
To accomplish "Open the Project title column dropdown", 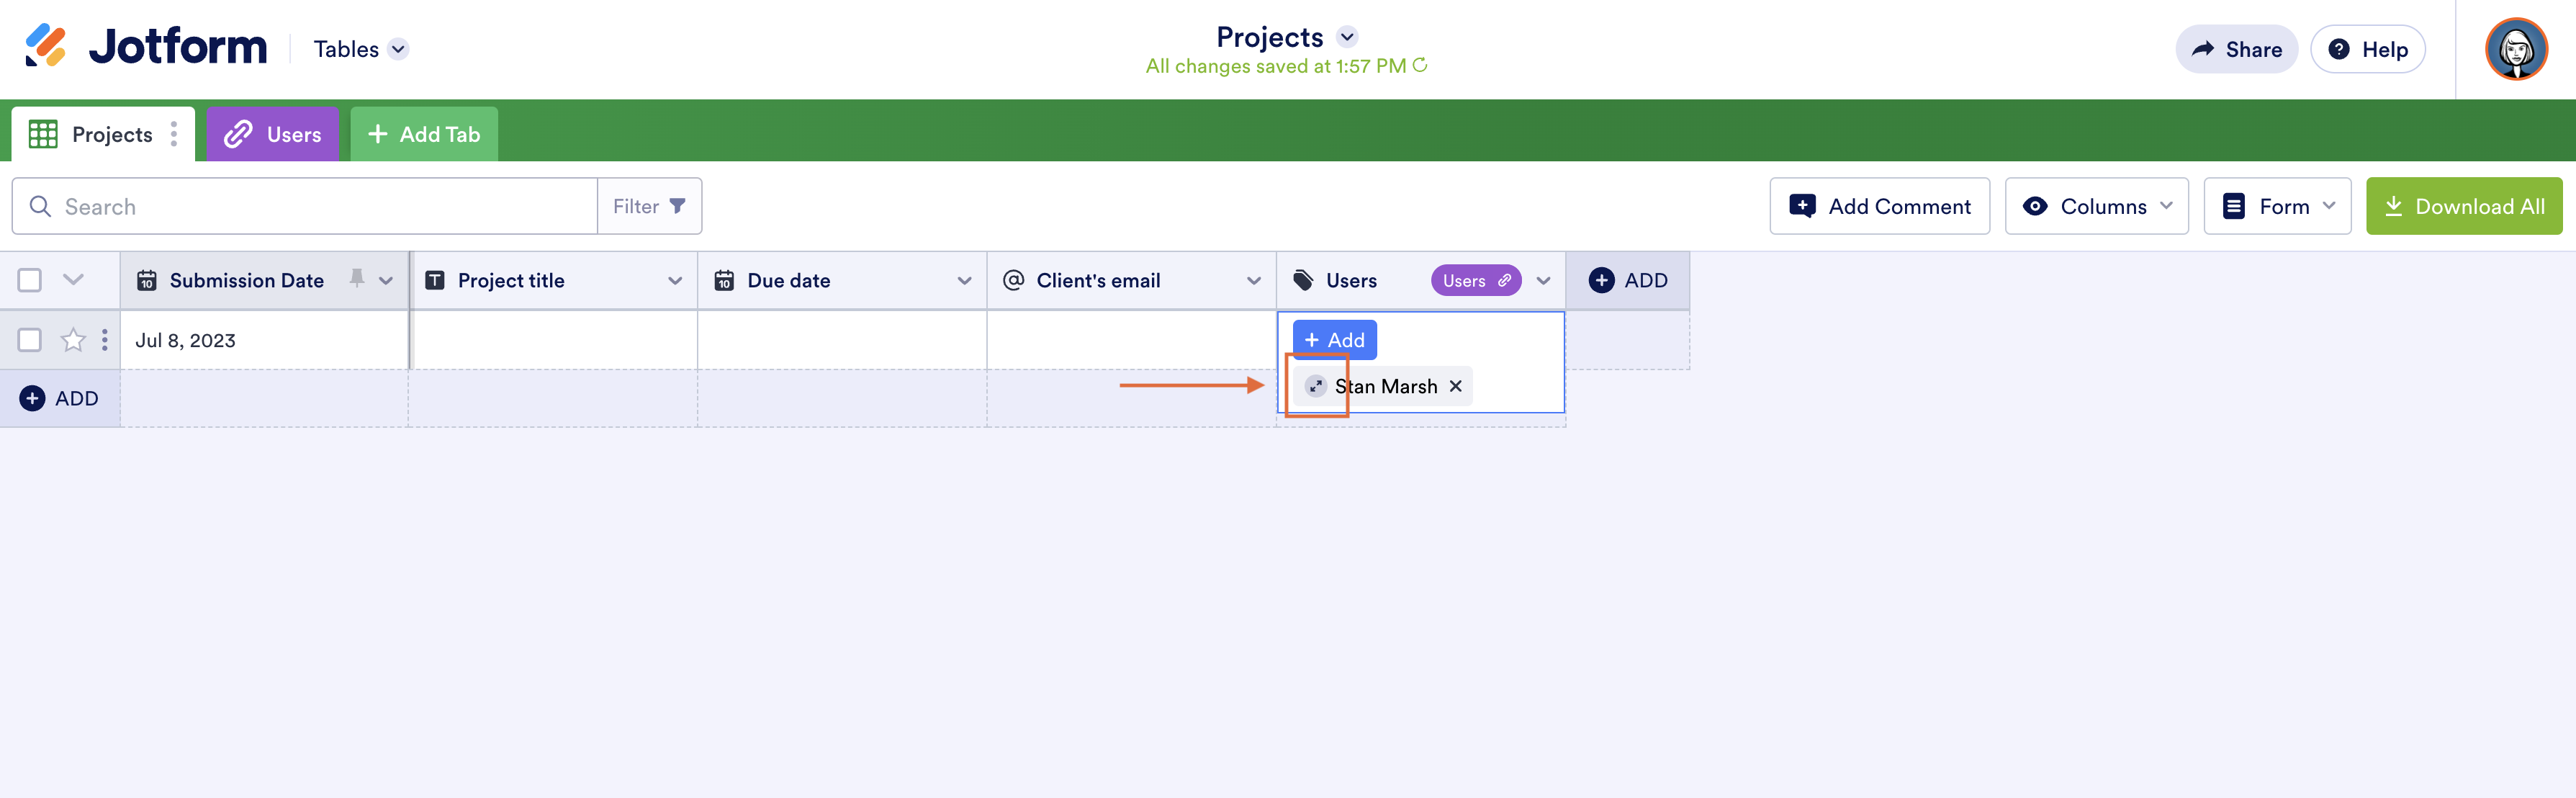I will pos(675,281).
